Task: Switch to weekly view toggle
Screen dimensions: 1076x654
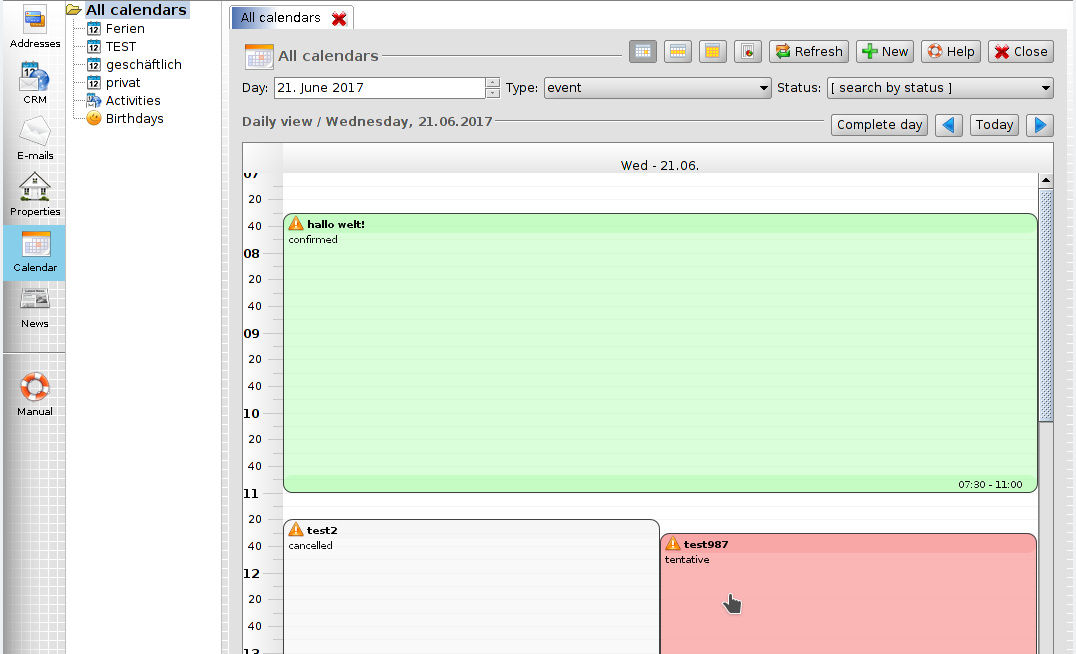Action: [x=678, y=52]
